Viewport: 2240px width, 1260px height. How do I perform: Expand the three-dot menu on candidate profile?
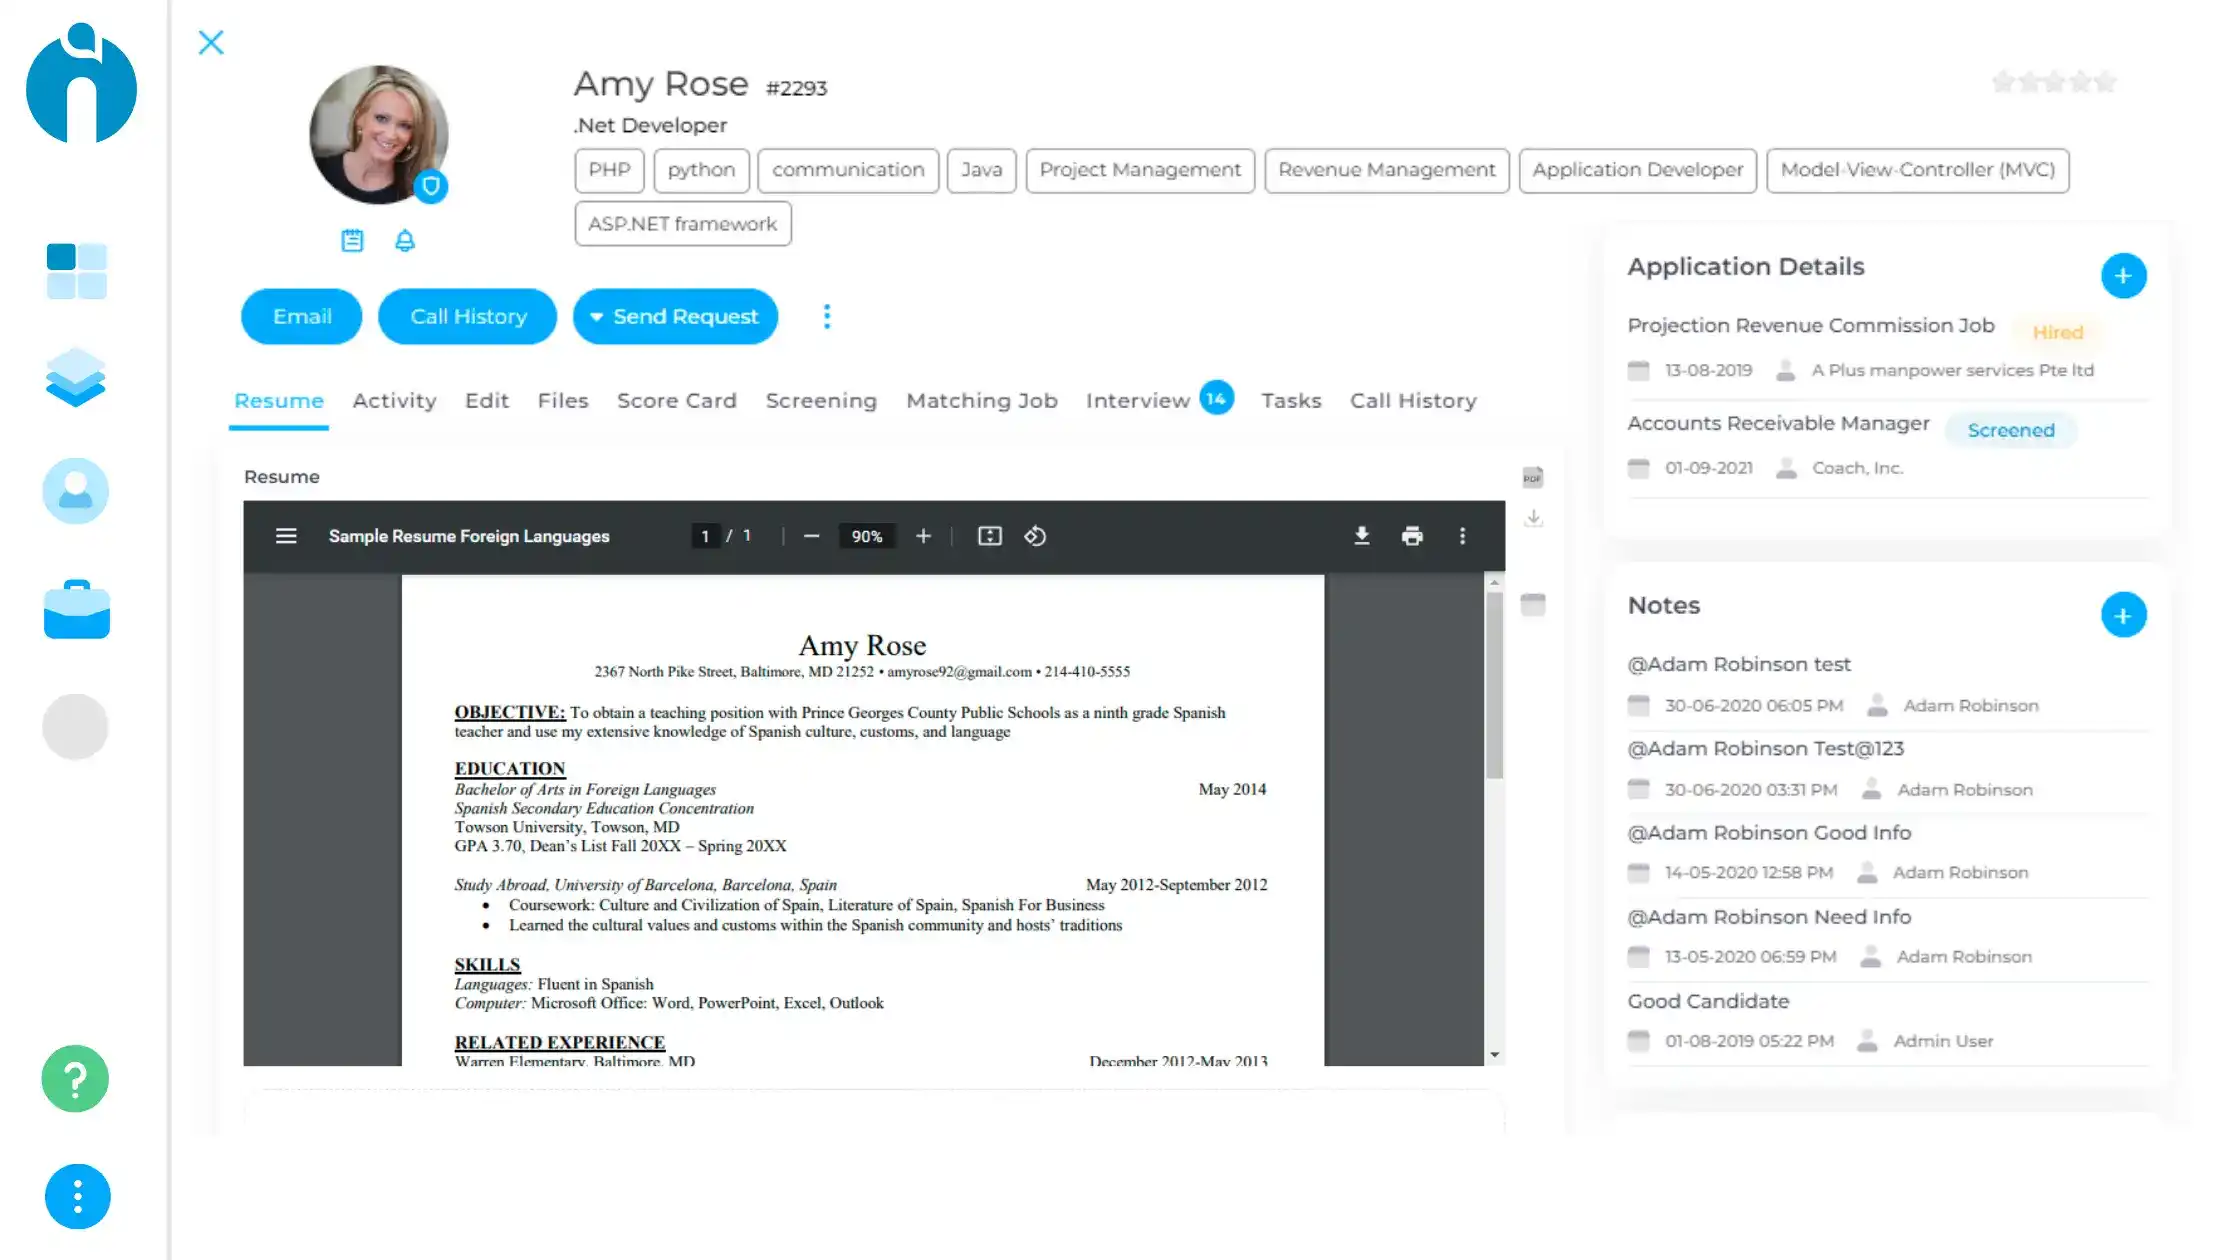click(828, 315)
